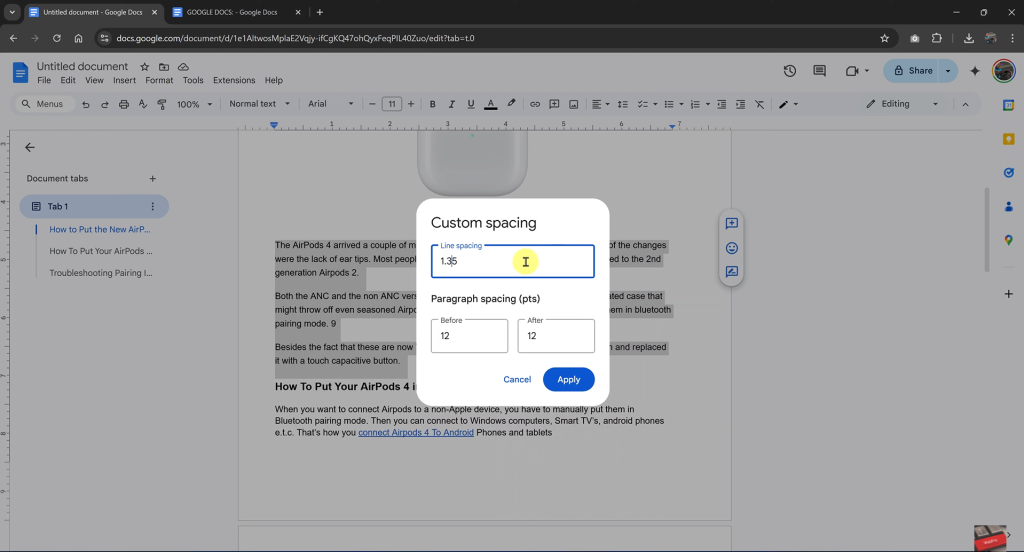Viewport: 1024px width, 552px height.
Task: Open the Insert menu
Action: pyautogui.click(x=124, y=80)
